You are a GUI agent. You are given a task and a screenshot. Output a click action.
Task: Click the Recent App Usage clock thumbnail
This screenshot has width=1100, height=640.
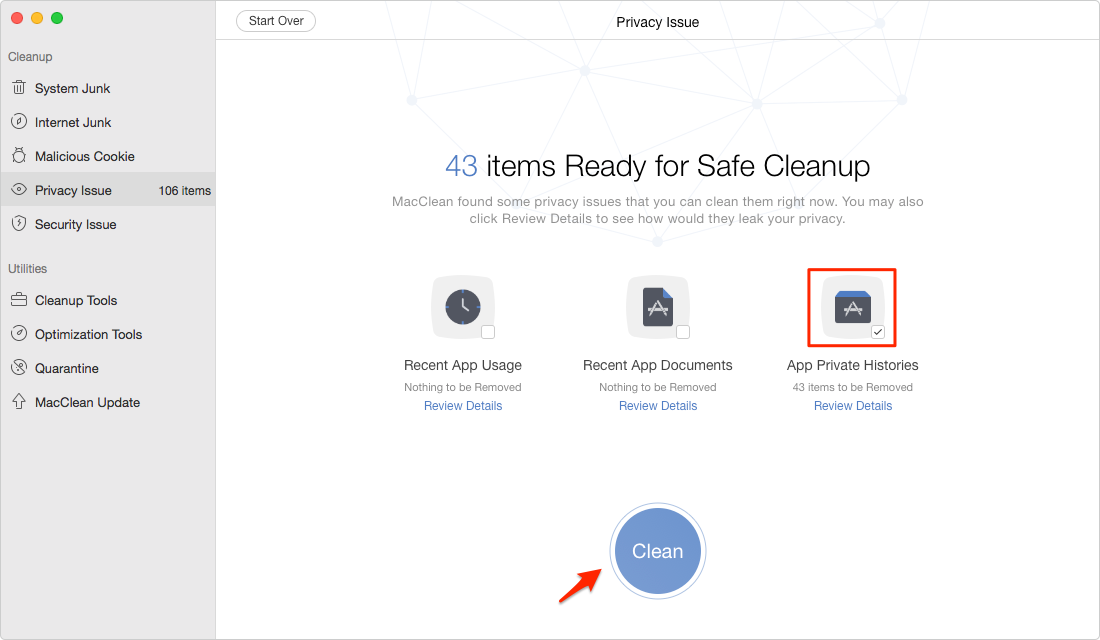462,305
